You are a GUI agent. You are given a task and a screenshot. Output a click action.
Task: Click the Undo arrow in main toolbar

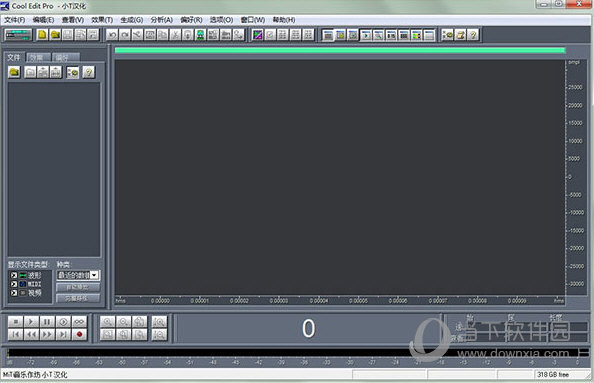pos(112,35)
